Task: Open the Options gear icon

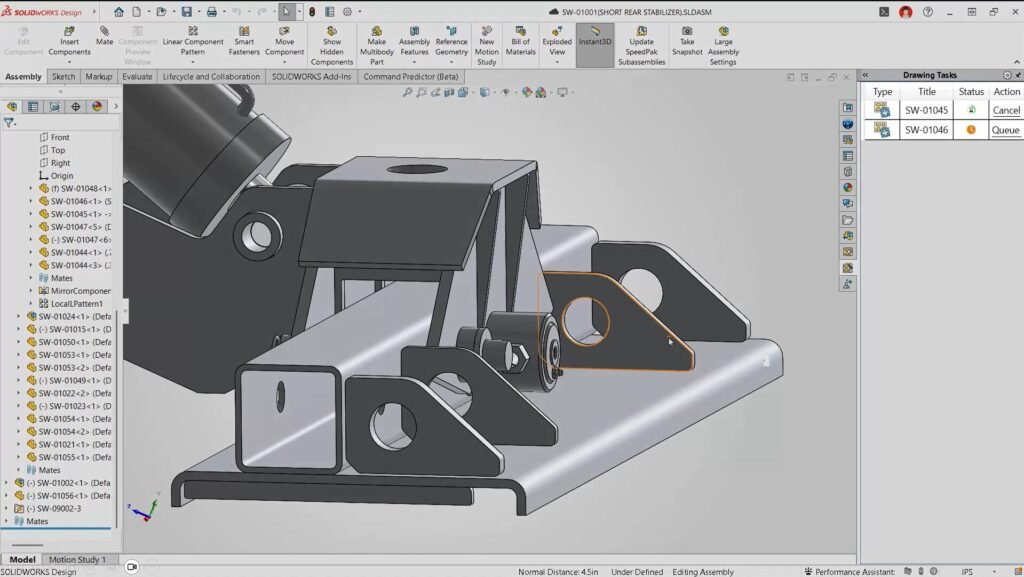Action: click(347, 12)
